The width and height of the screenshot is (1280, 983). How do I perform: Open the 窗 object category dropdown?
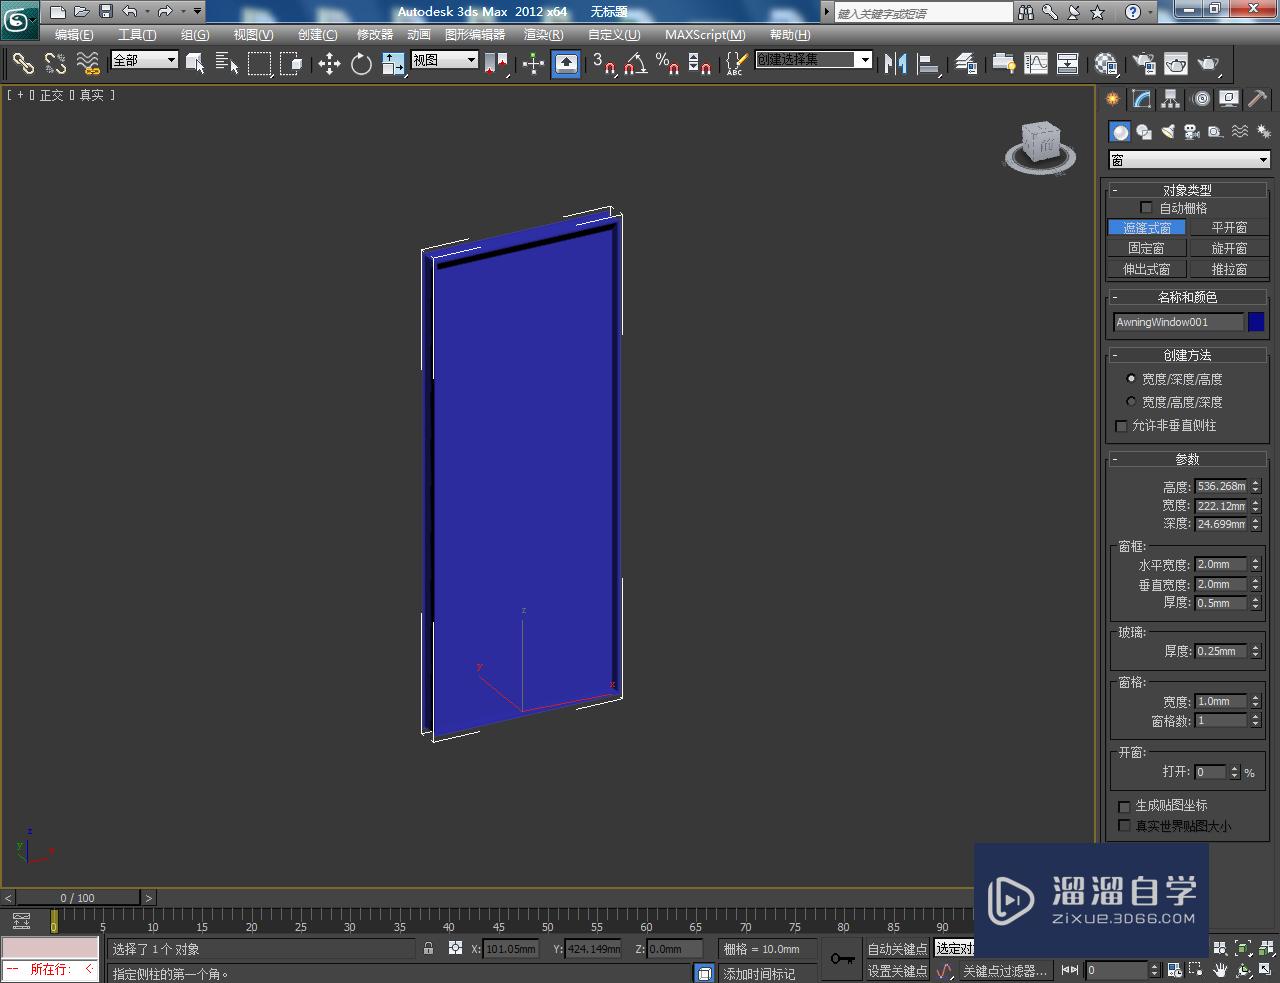[x=1189, y=160]
